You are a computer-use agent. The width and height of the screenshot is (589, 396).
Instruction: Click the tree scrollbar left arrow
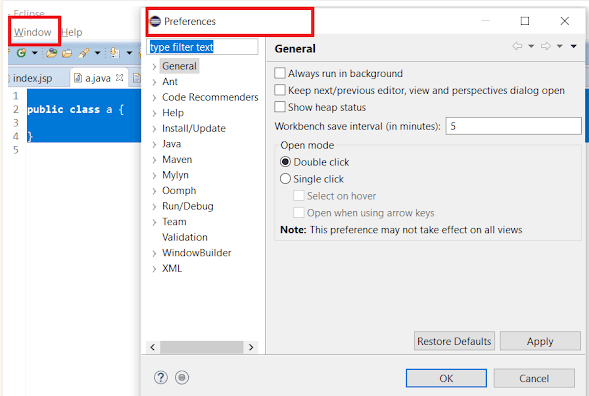pyautogui.click(x=153, y=347)
